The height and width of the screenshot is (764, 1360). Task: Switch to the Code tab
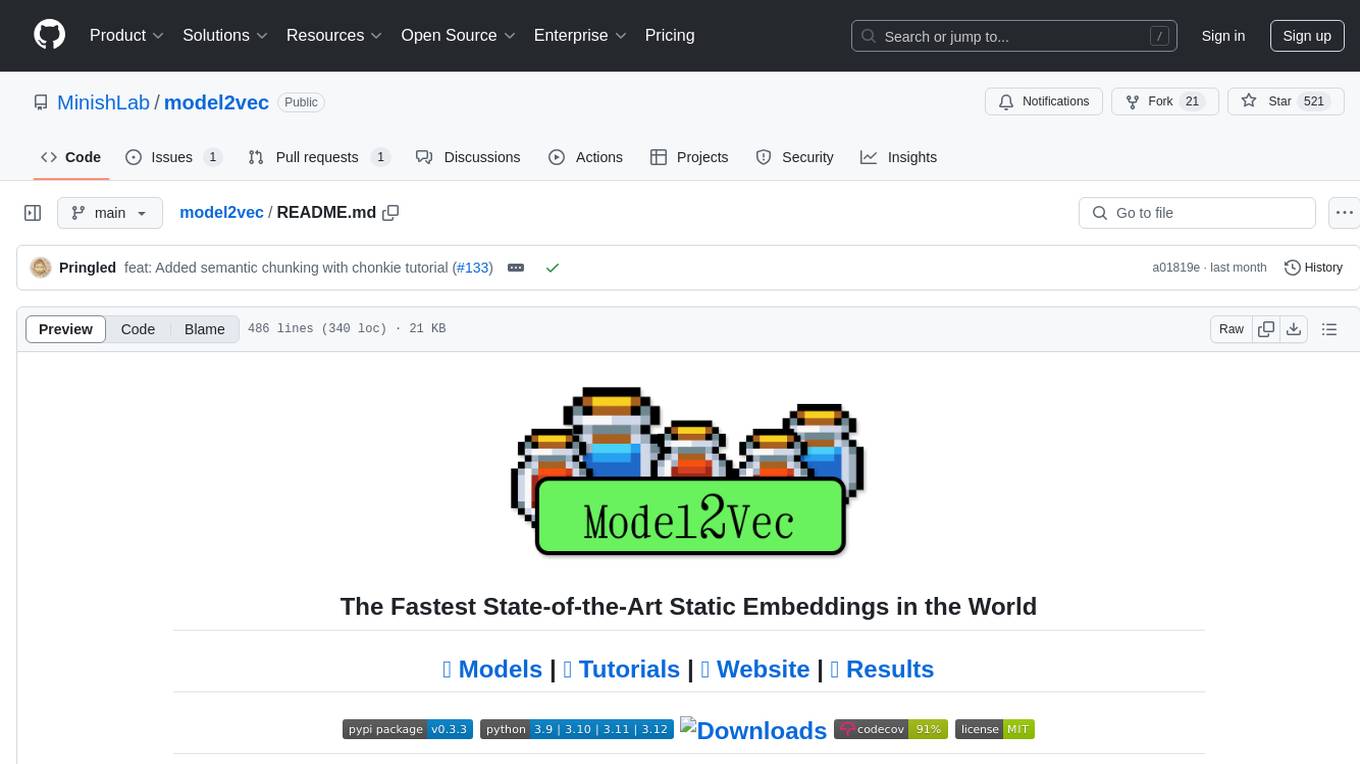(x=71, y=157)
